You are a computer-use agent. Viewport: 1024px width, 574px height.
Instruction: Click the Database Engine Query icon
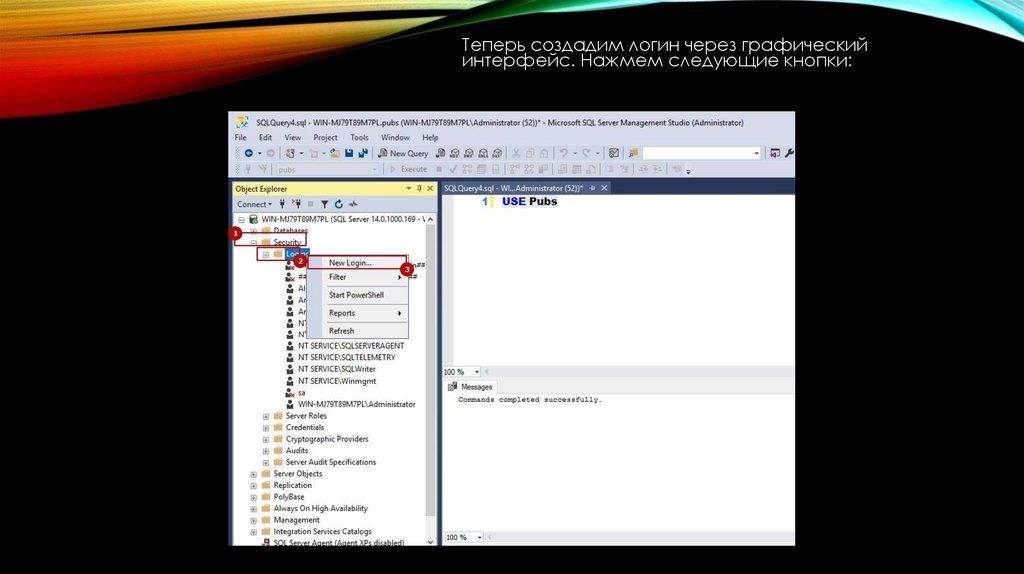(441, 153)
